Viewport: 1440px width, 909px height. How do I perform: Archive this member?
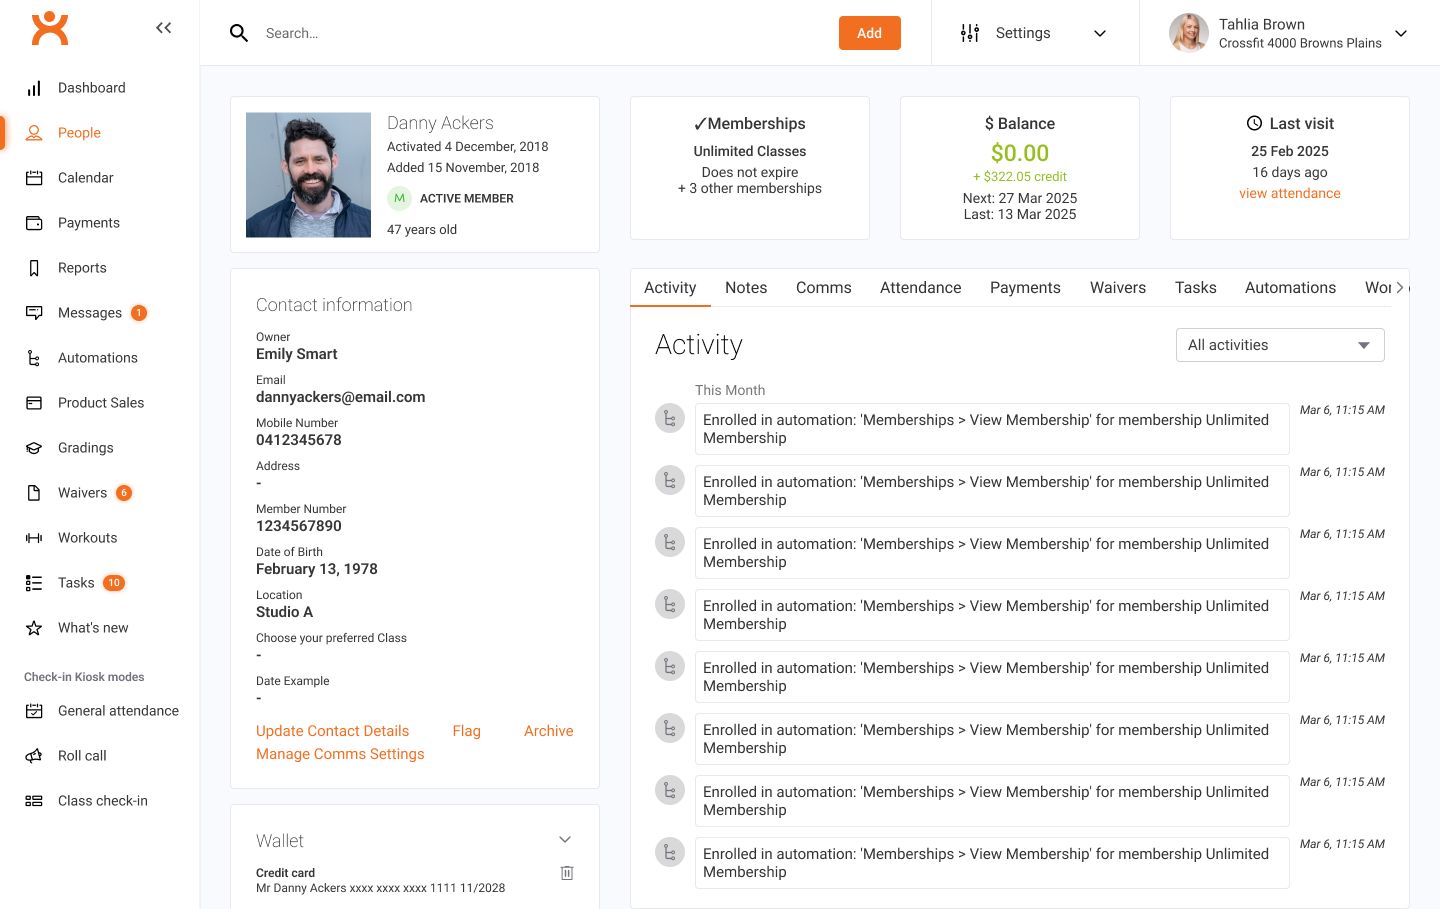(549, 731)
